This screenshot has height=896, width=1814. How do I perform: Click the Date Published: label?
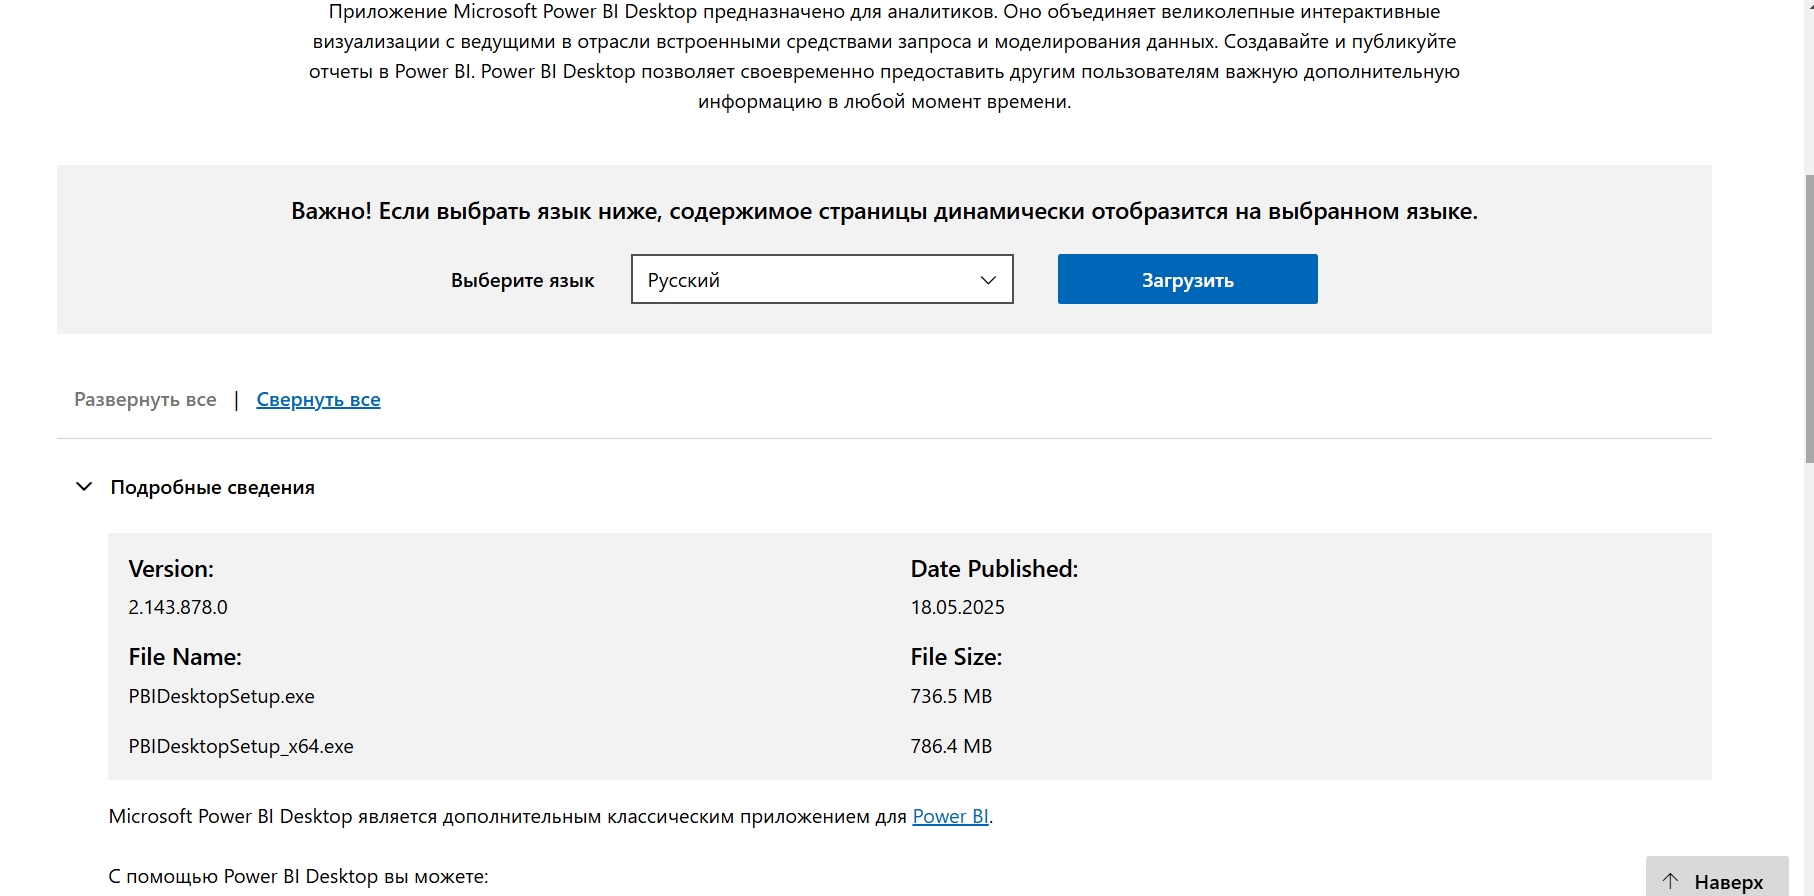pyautogui.click(x=994, y=569)
